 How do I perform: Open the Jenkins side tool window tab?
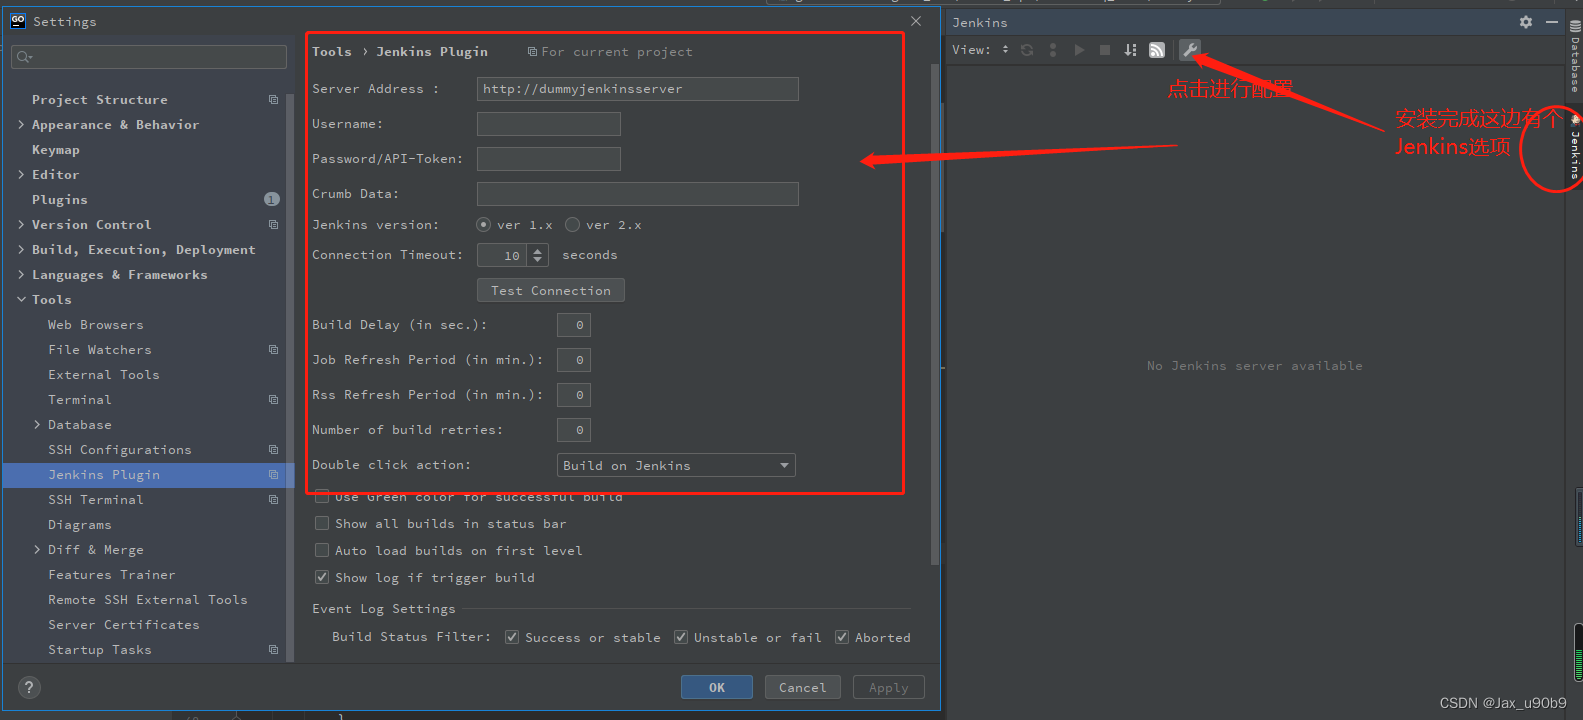[1575, 149]
